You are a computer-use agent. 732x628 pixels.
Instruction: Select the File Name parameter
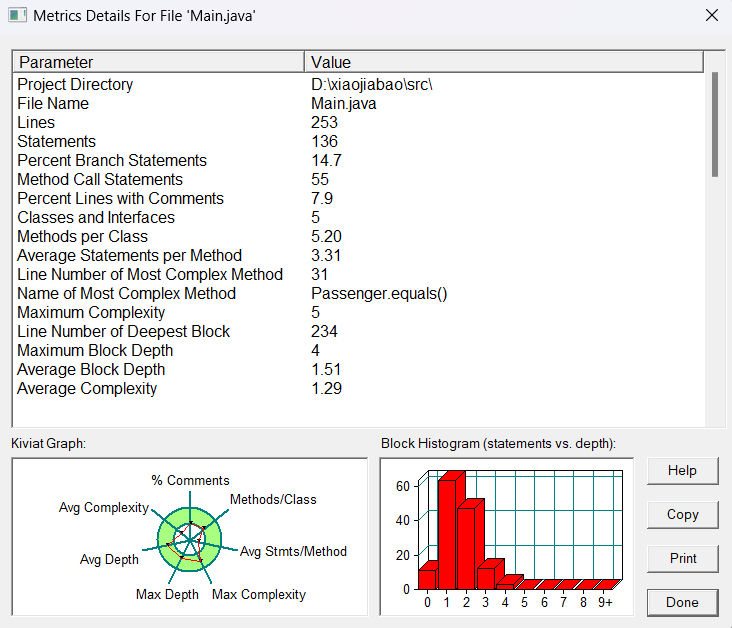pyautogui.click(x=53, y=104)
